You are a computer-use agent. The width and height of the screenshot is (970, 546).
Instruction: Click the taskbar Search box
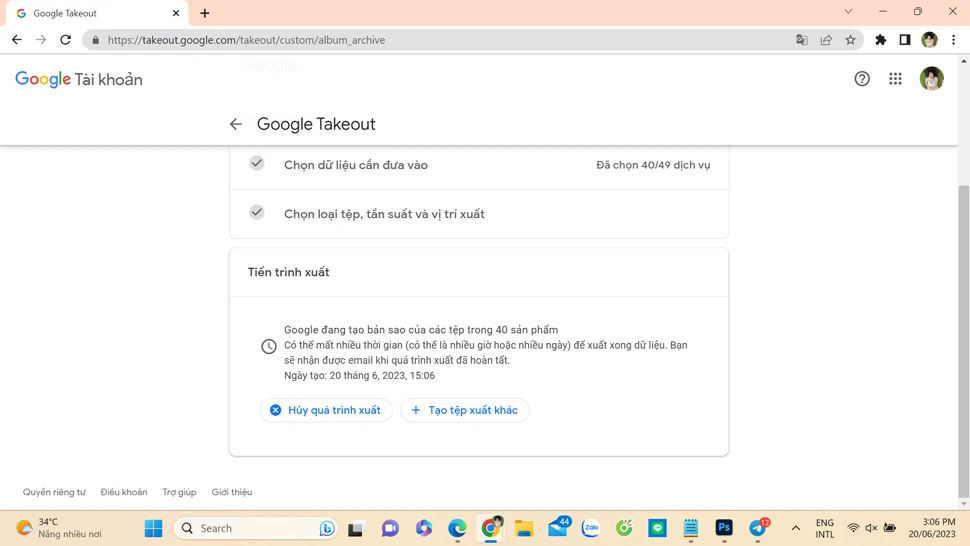coord(255,528)
